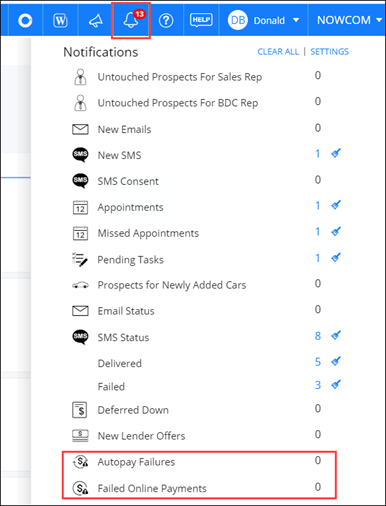Click the circular logo icon in header
This screenshot has width=386, height=506.
25,21
